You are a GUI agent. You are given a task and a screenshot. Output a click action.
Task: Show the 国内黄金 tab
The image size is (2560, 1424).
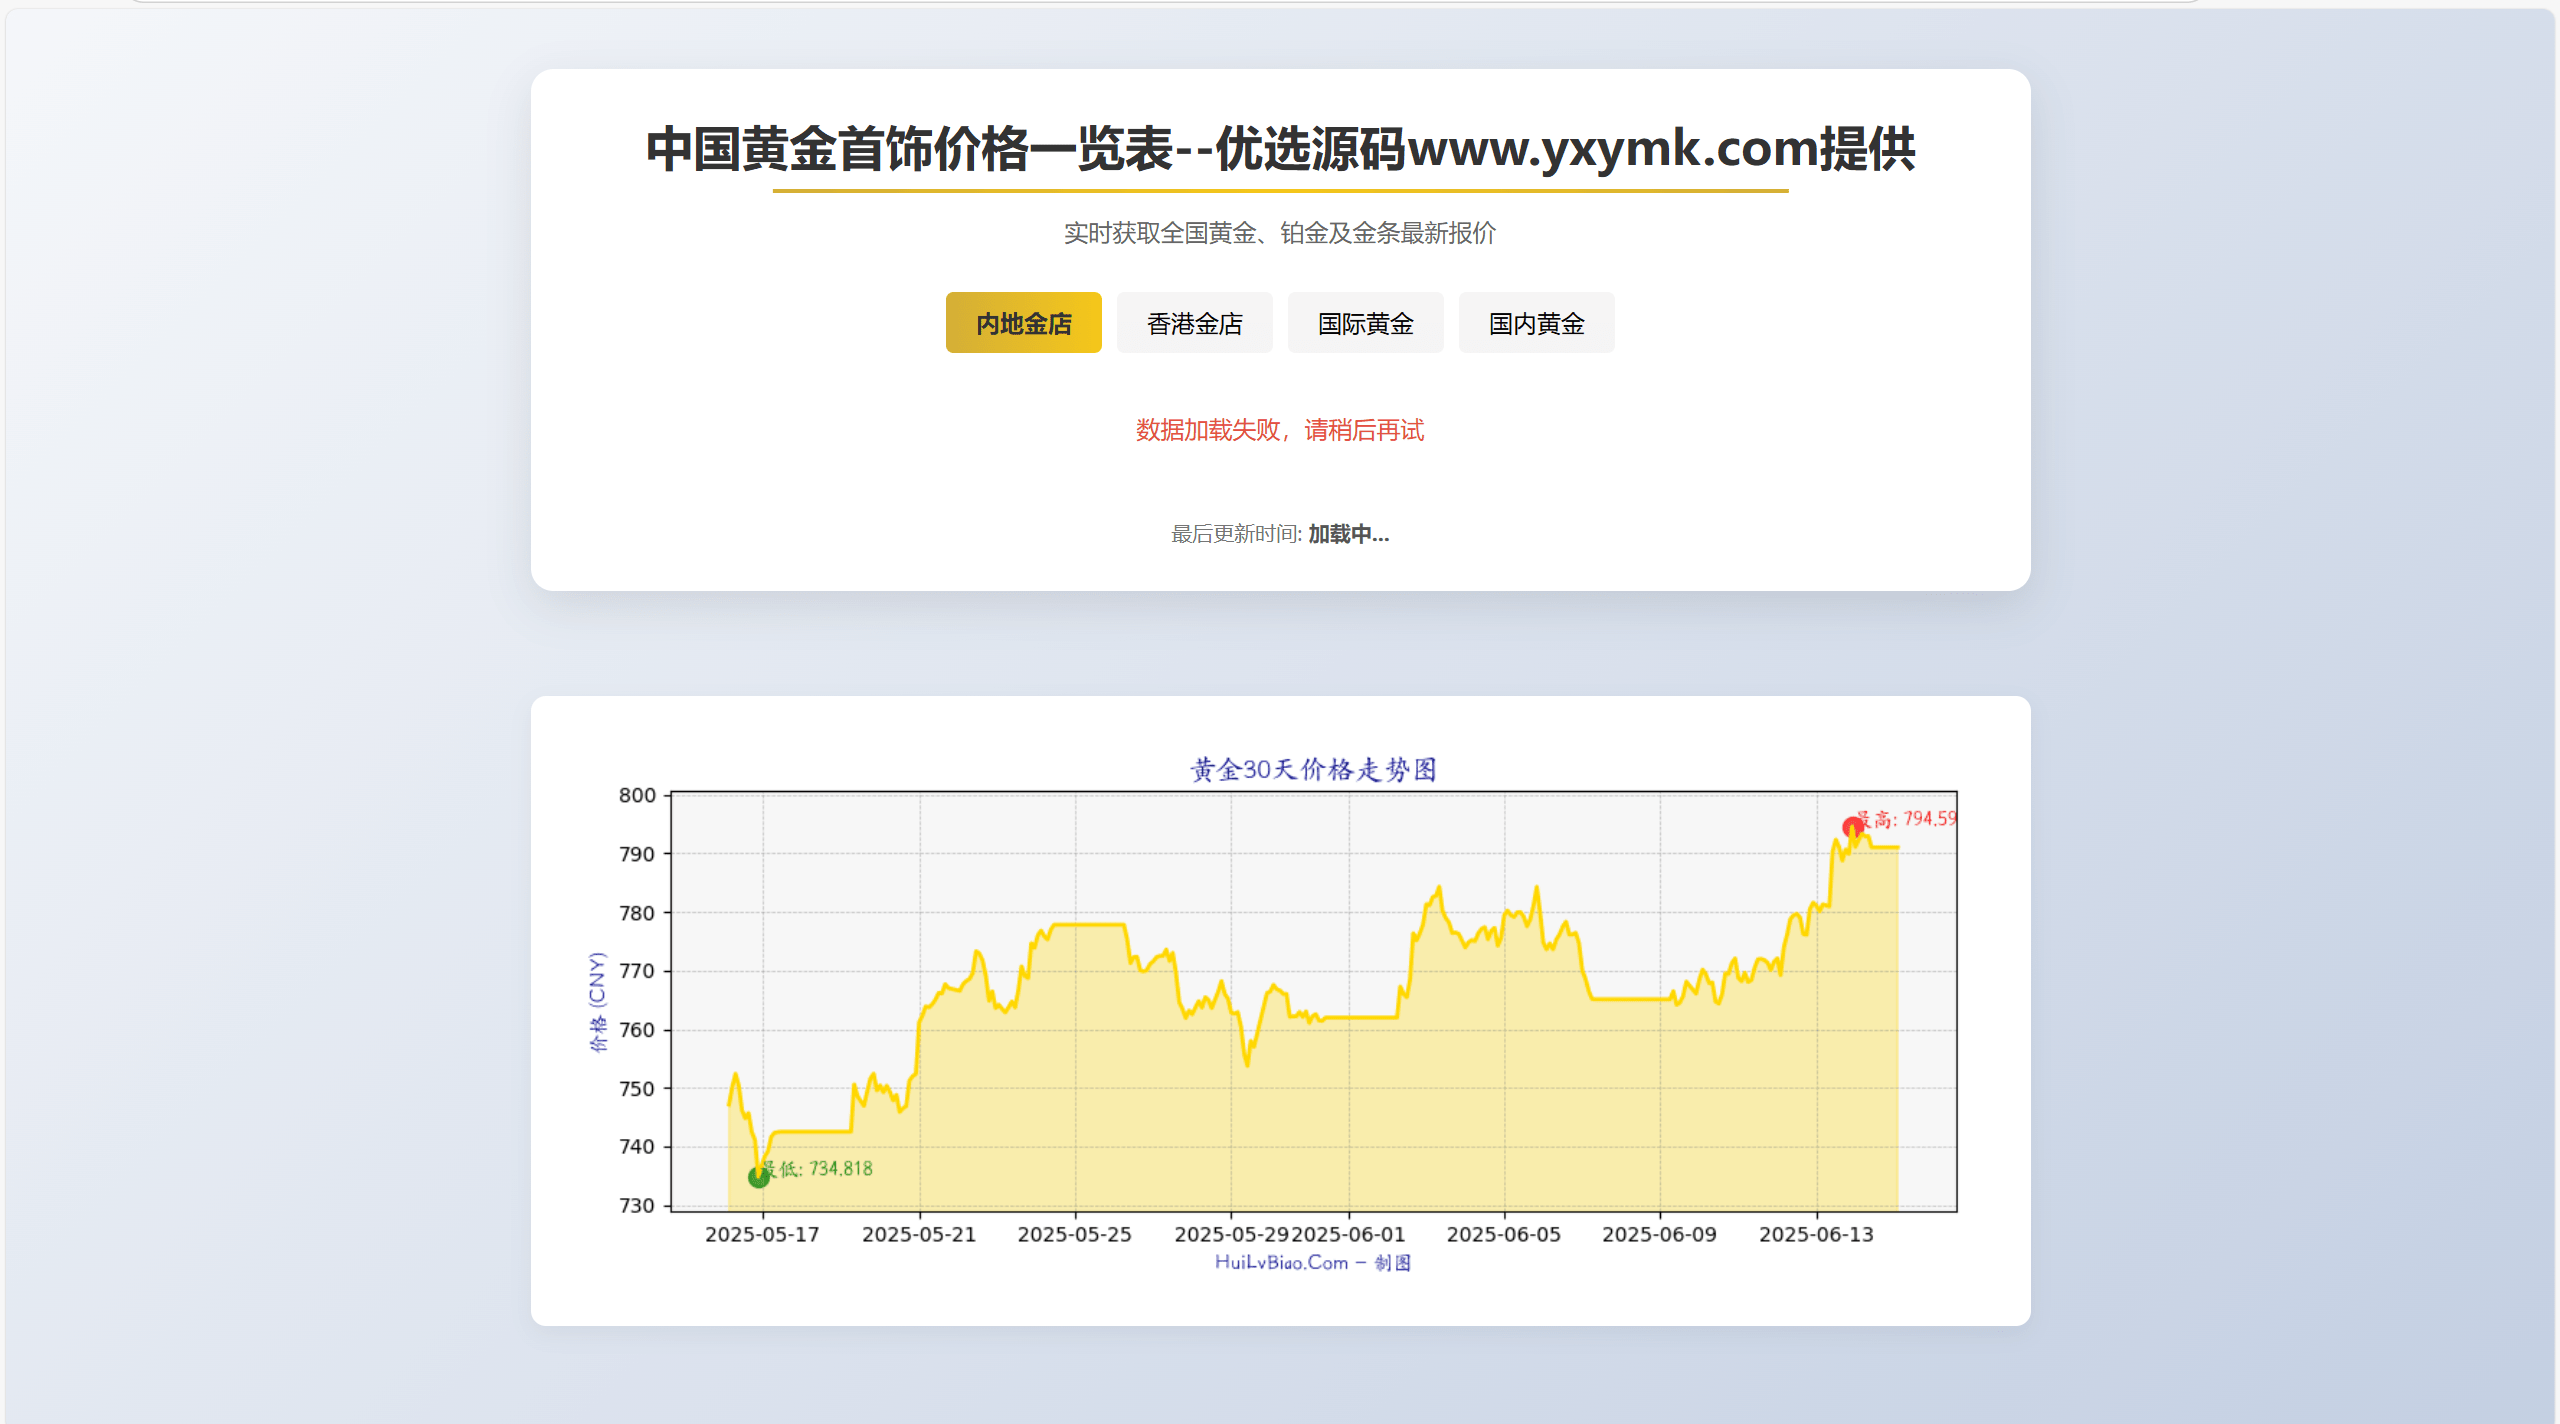click(1536, 323)
